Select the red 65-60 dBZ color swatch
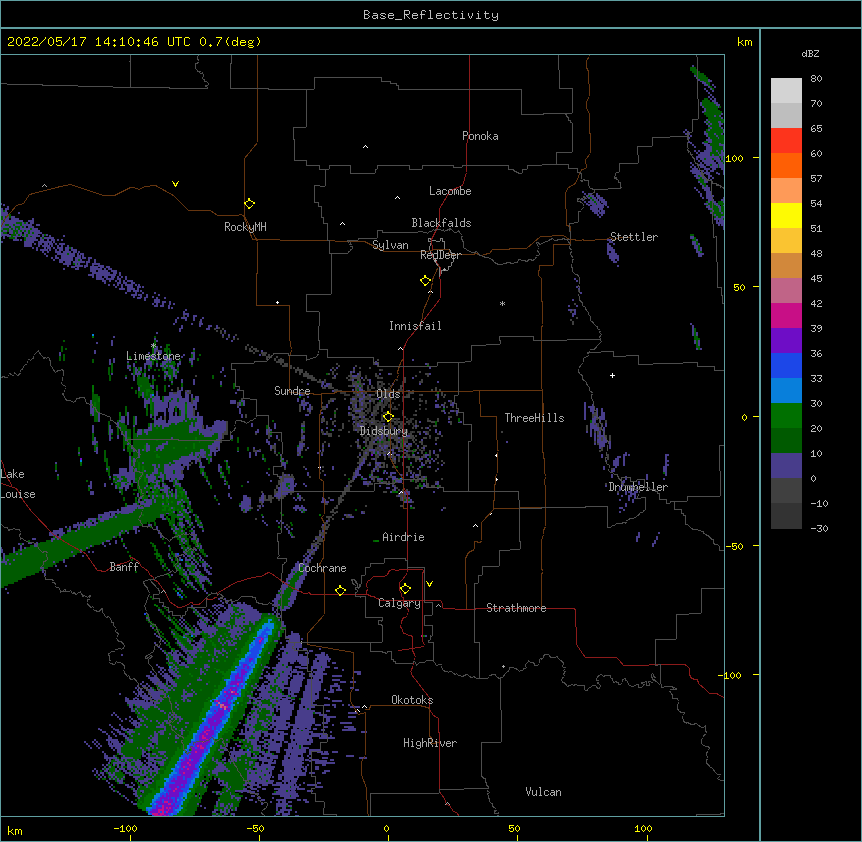Image resolution: width=862 pixels, height=842 pixels. tap(786, 141)
